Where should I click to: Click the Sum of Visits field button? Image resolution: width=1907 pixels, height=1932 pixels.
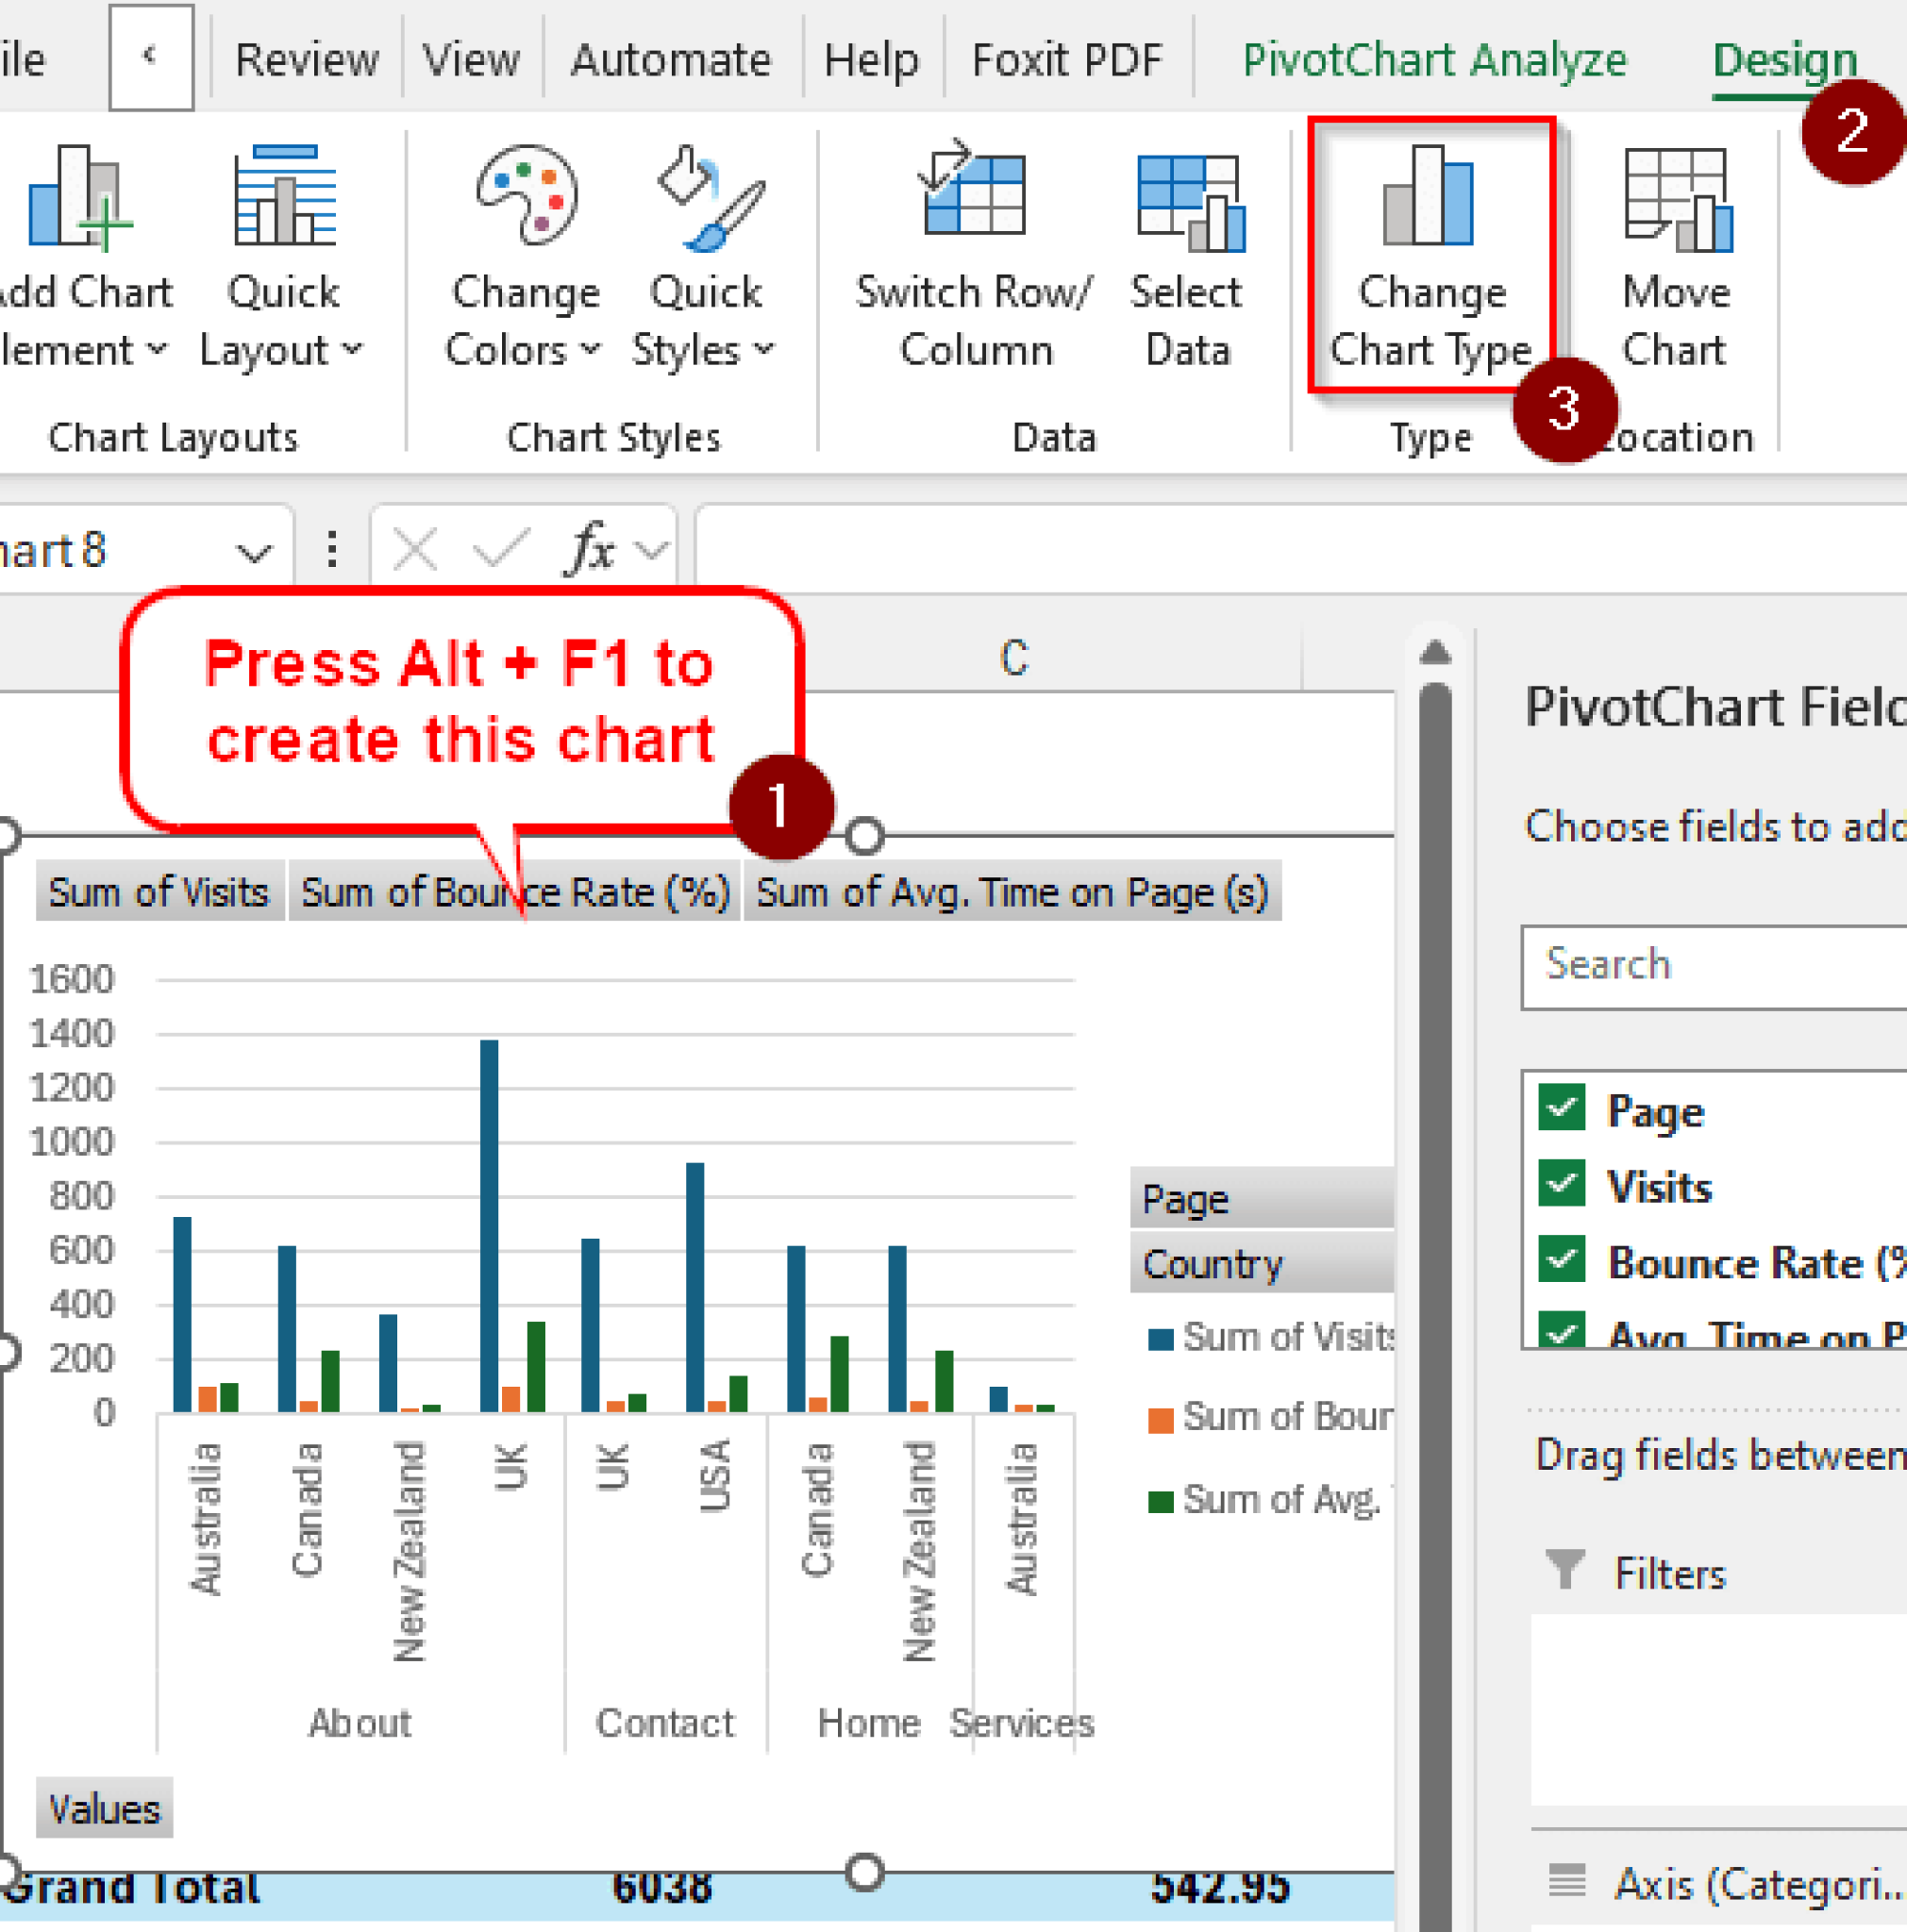click(x=159, y=891)
